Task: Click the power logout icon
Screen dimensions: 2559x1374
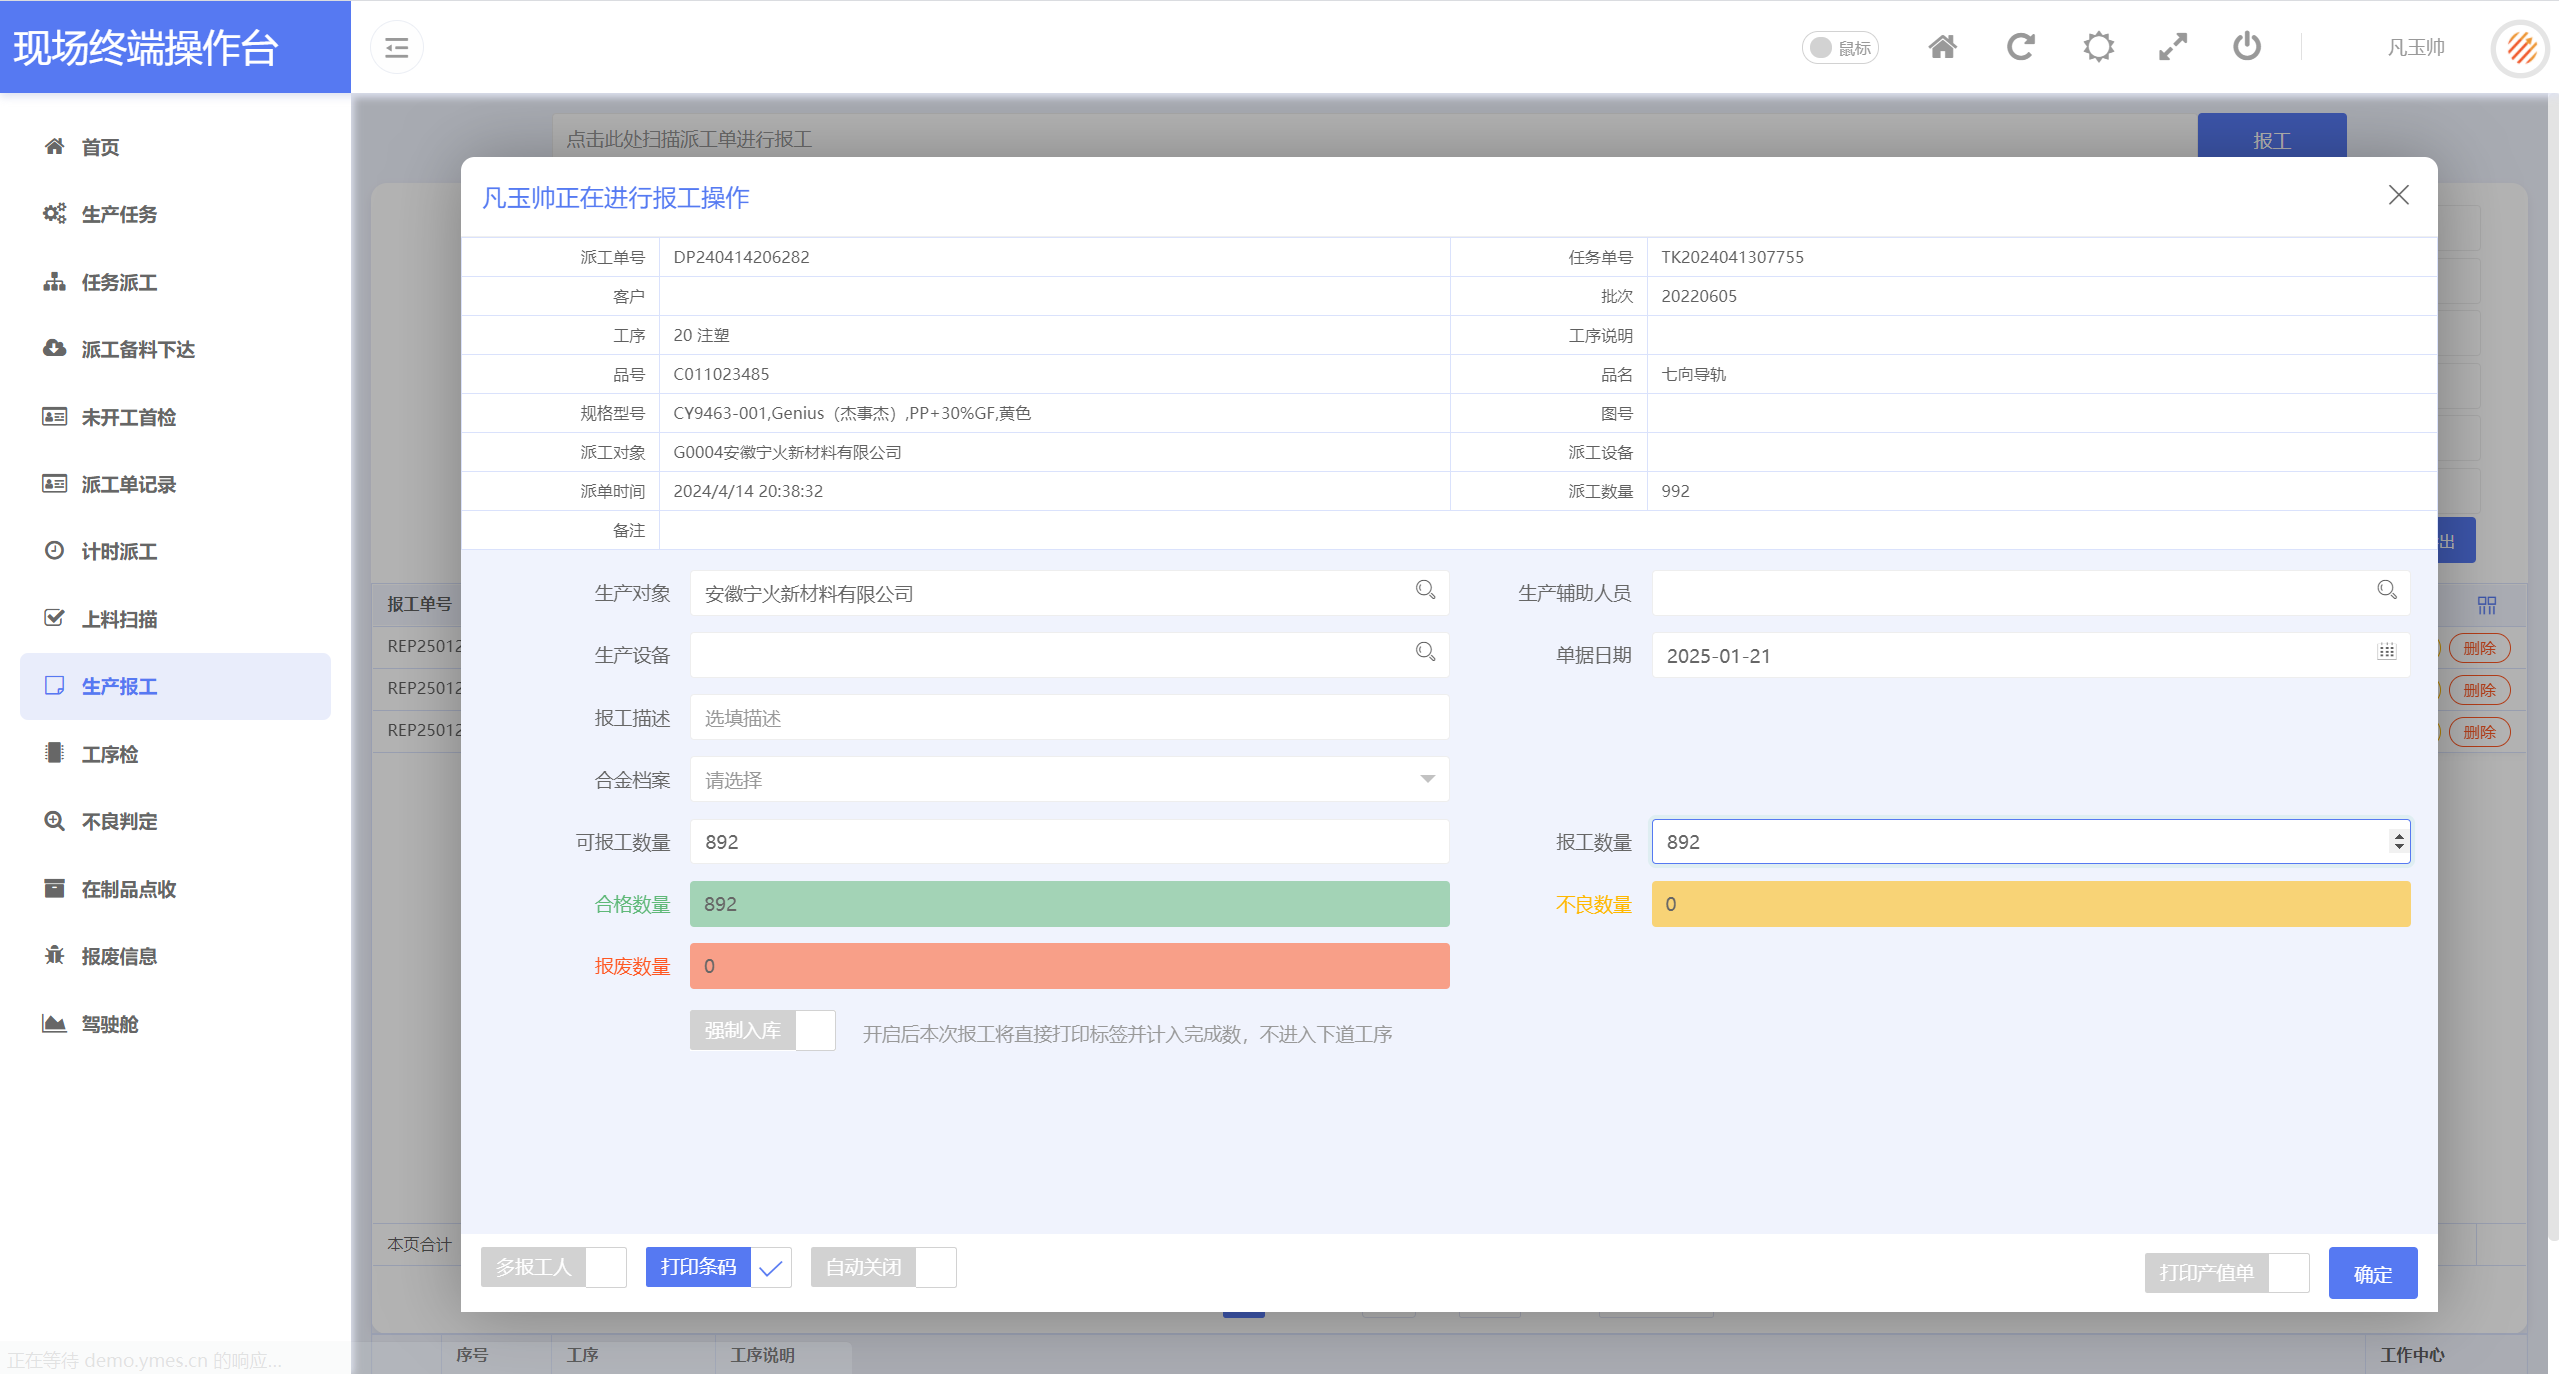Action: click(2246, 47)
